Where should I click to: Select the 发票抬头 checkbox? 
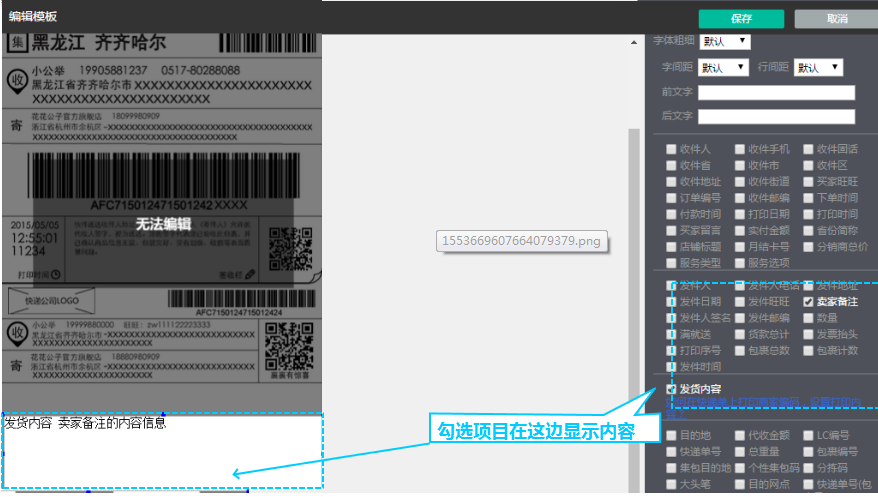coord(808,335)
